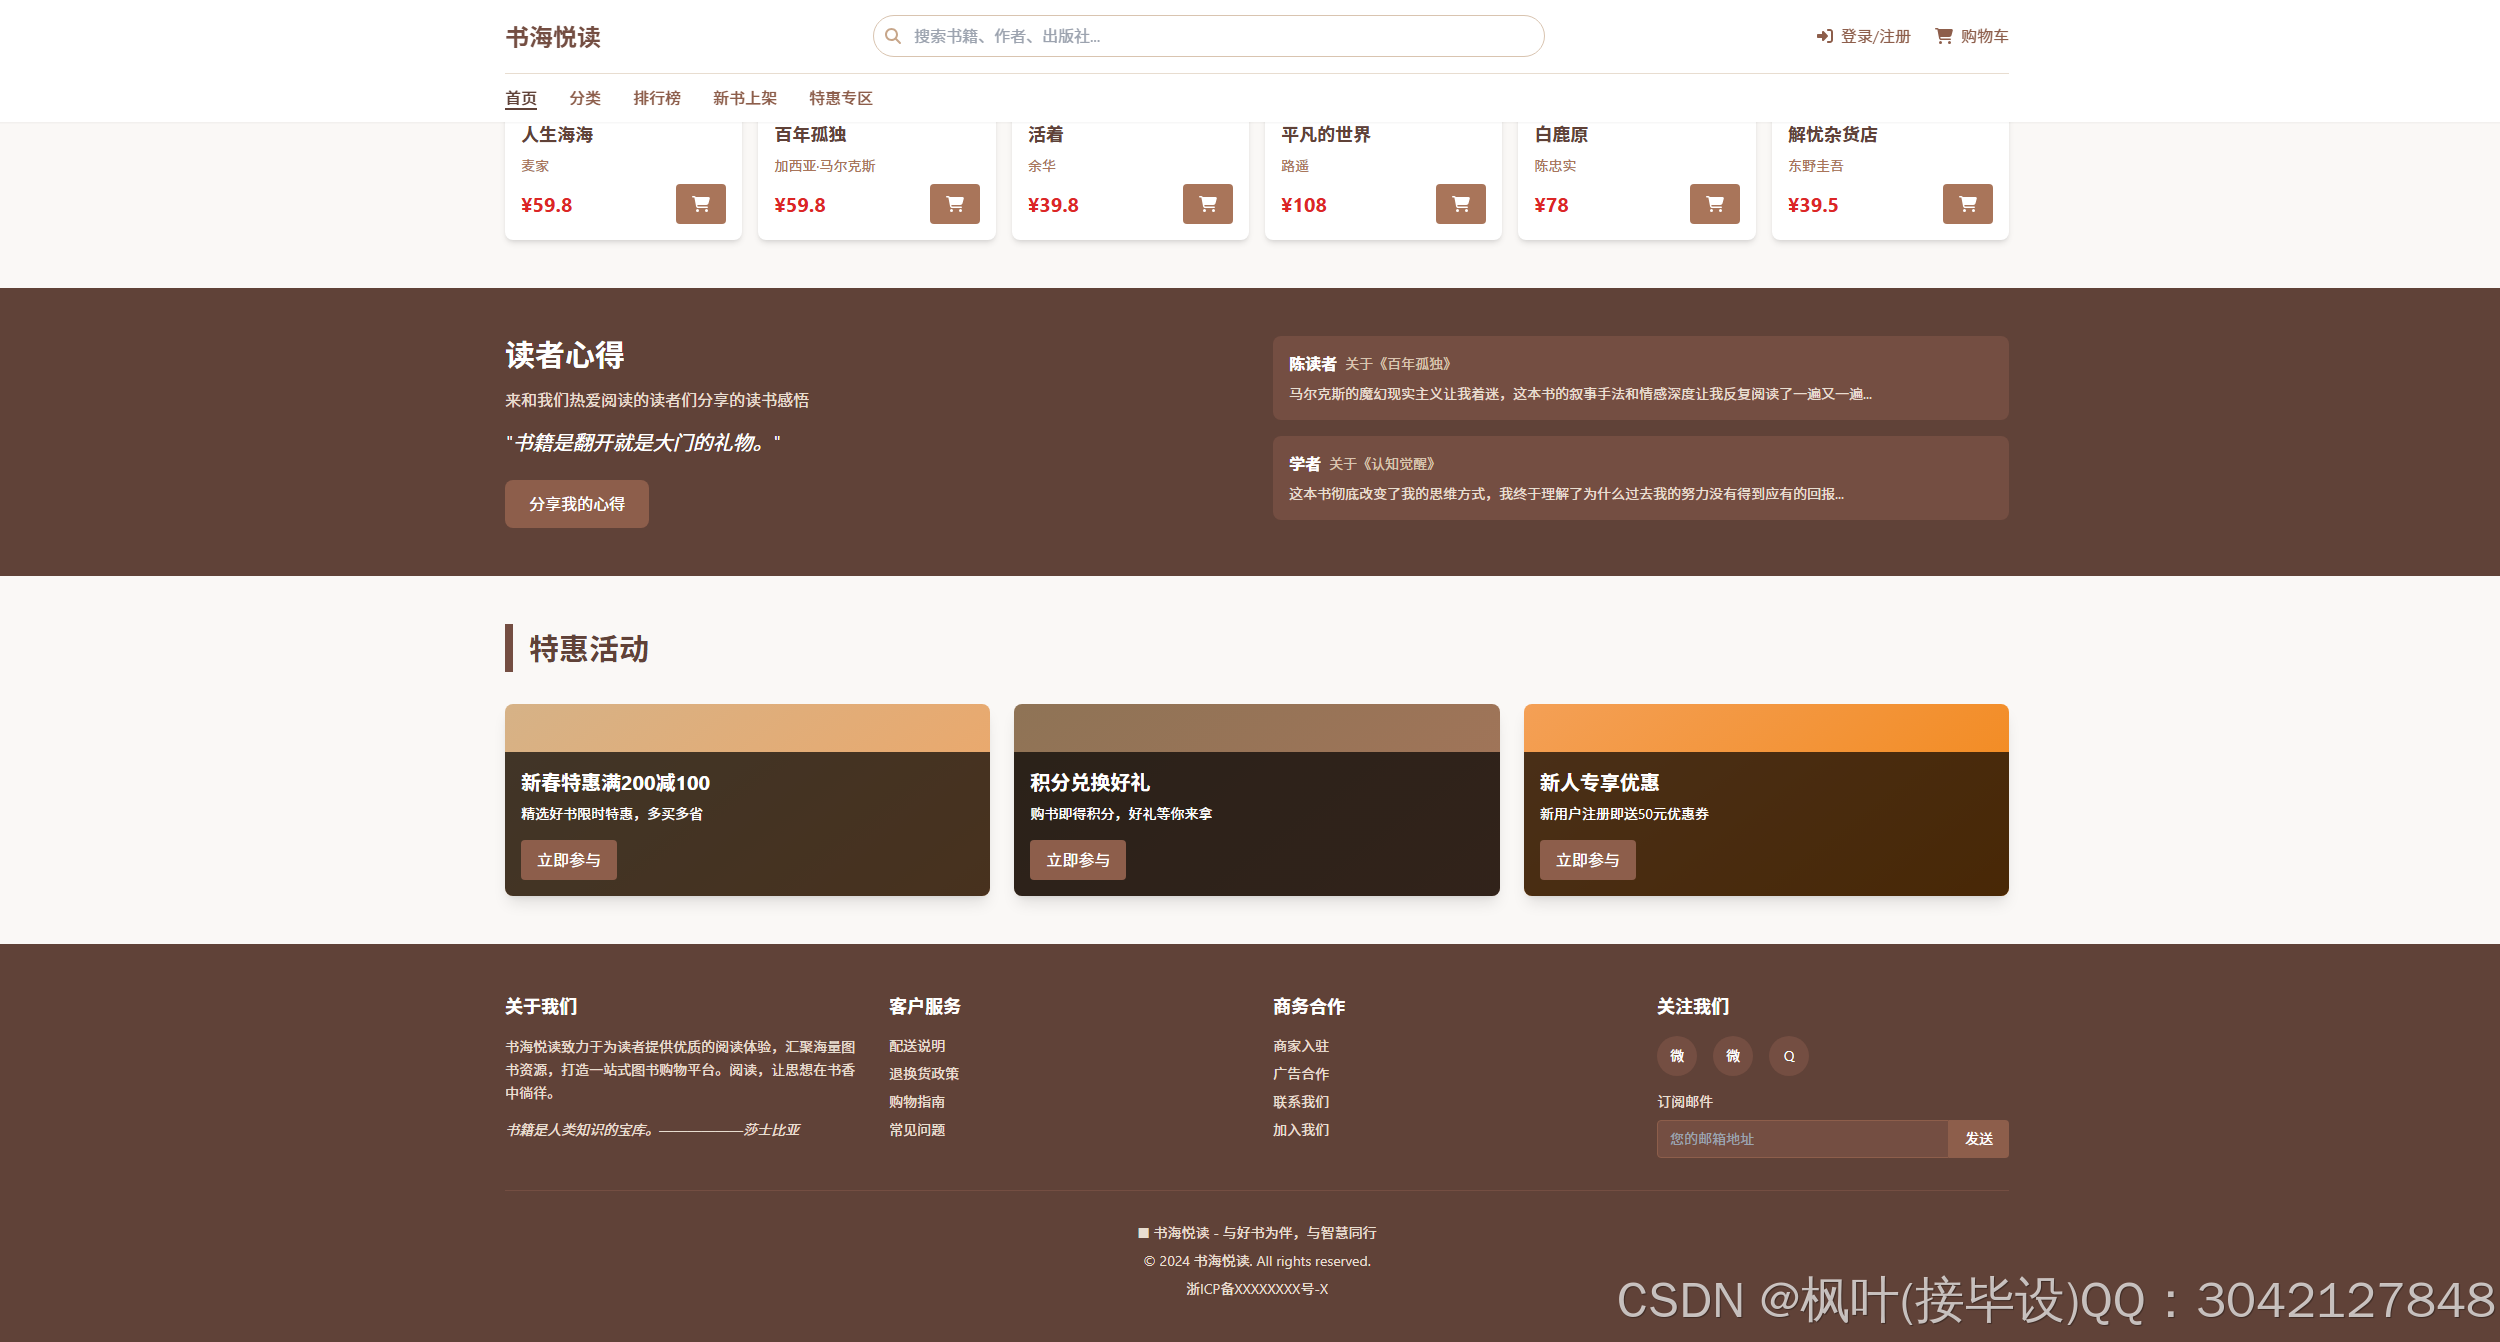The width and height of the screenshot is (2500, 1342).
Task: Click the 商家入驻 link
Action: point(1301,1046)
